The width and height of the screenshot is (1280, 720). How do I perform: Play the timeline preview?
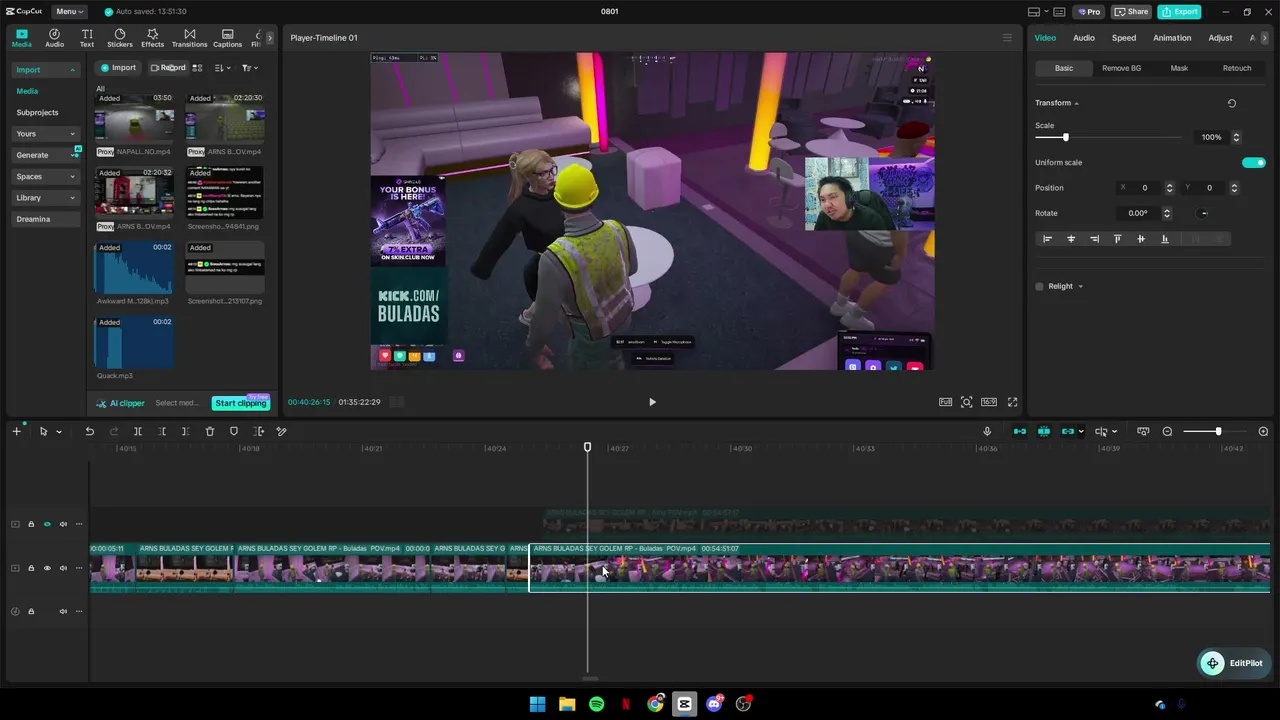(652, 402)
